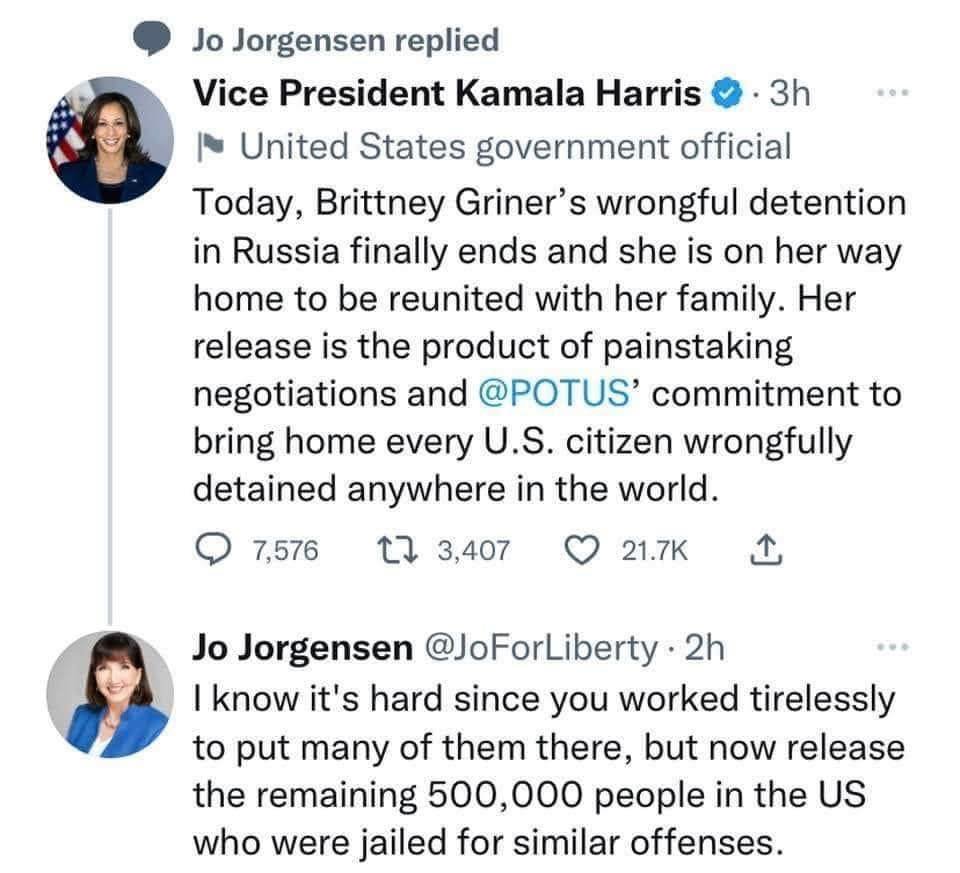
Task: Click the 'Jo Jorgensen replied' header
Action: (347, 41)
